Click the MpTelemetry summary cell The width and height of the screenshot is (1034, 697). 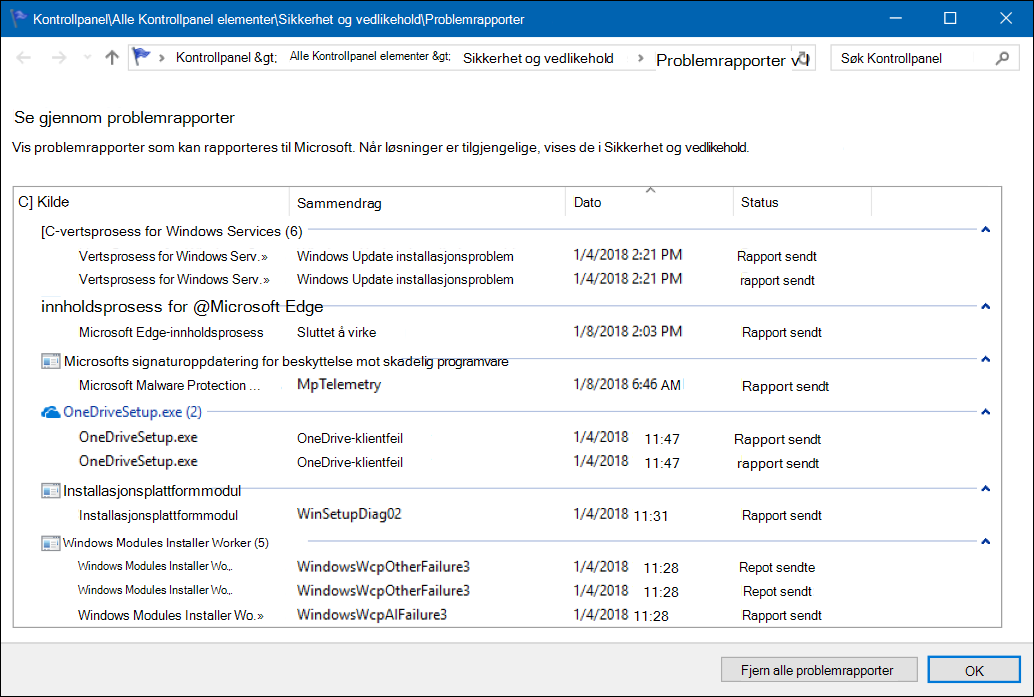[x=339, y=384]
